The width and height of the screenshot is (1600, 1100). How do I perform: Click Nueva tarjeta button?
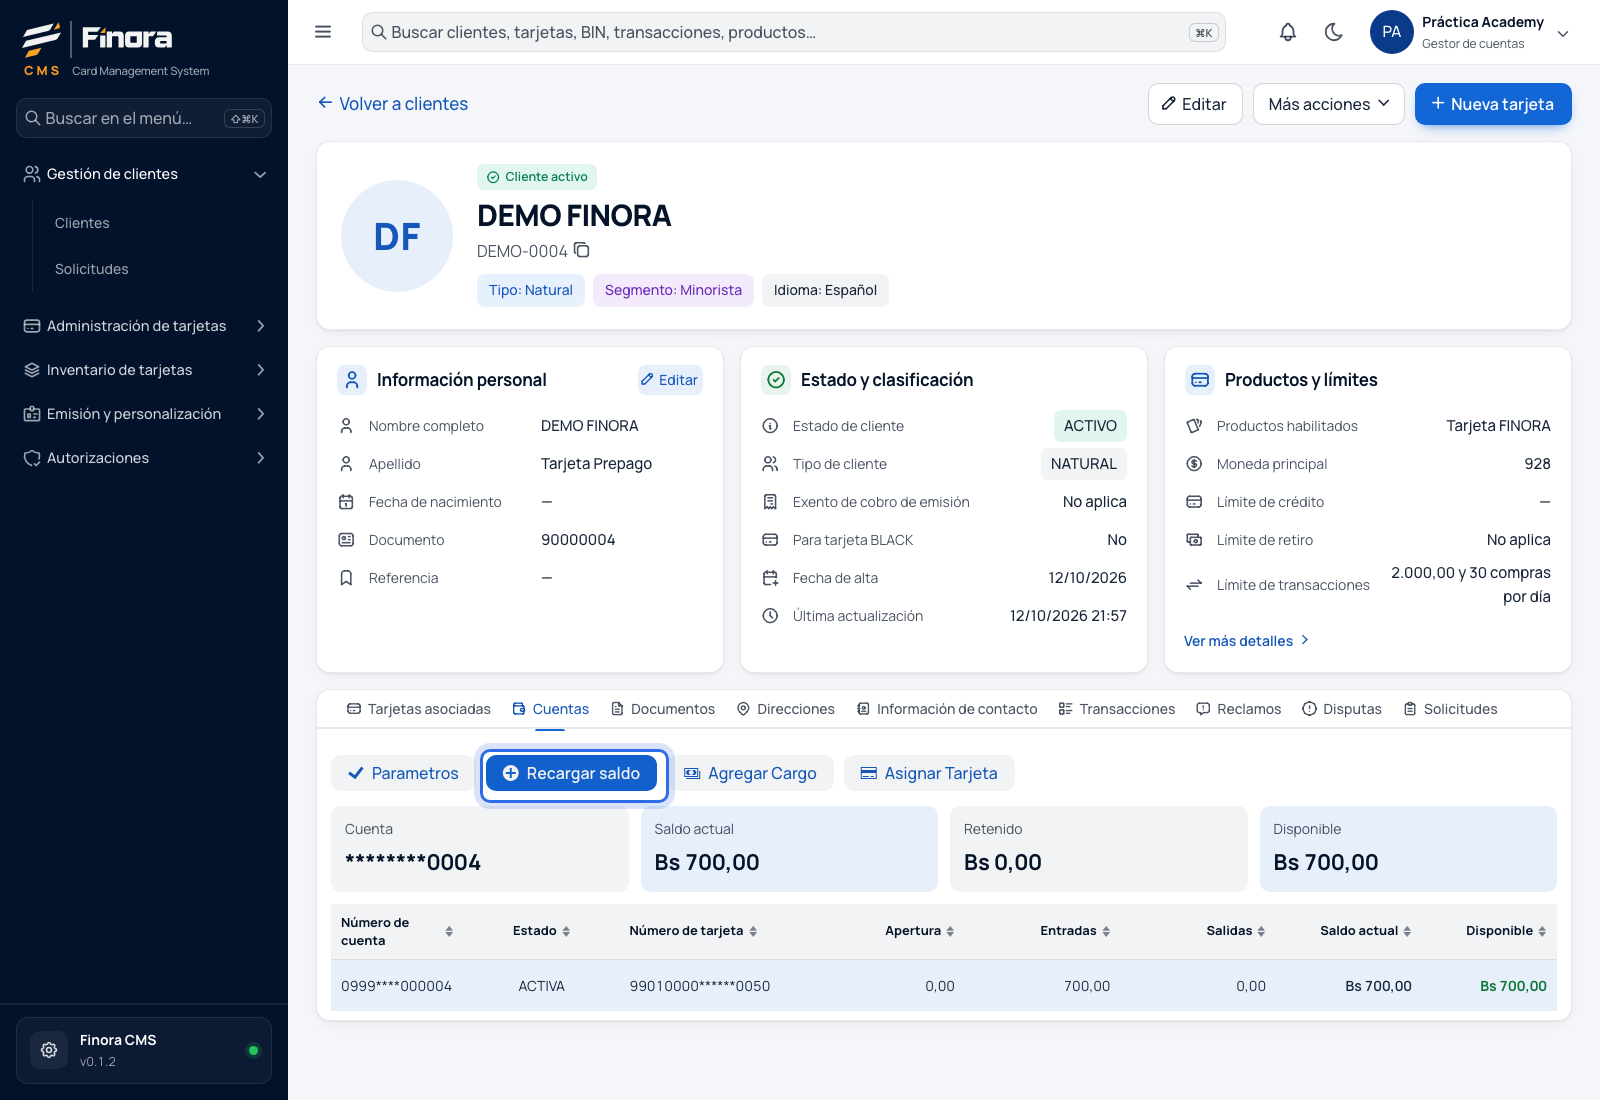(x=1493, y=104)
